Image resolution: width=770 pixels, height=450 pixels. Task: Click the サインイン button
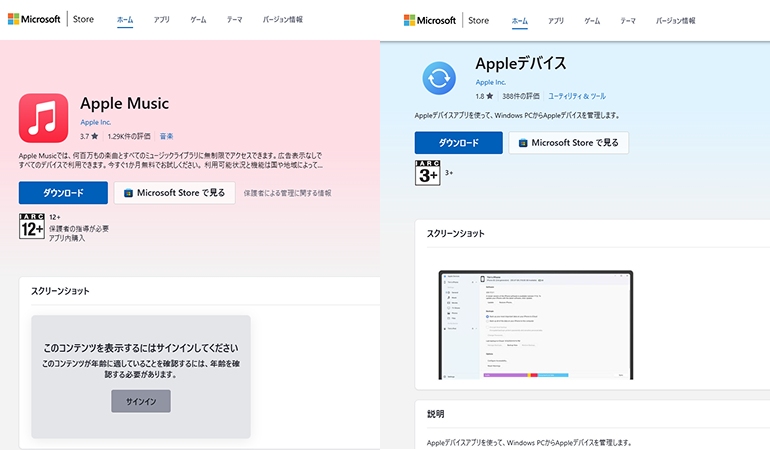(x=141, y=401)
